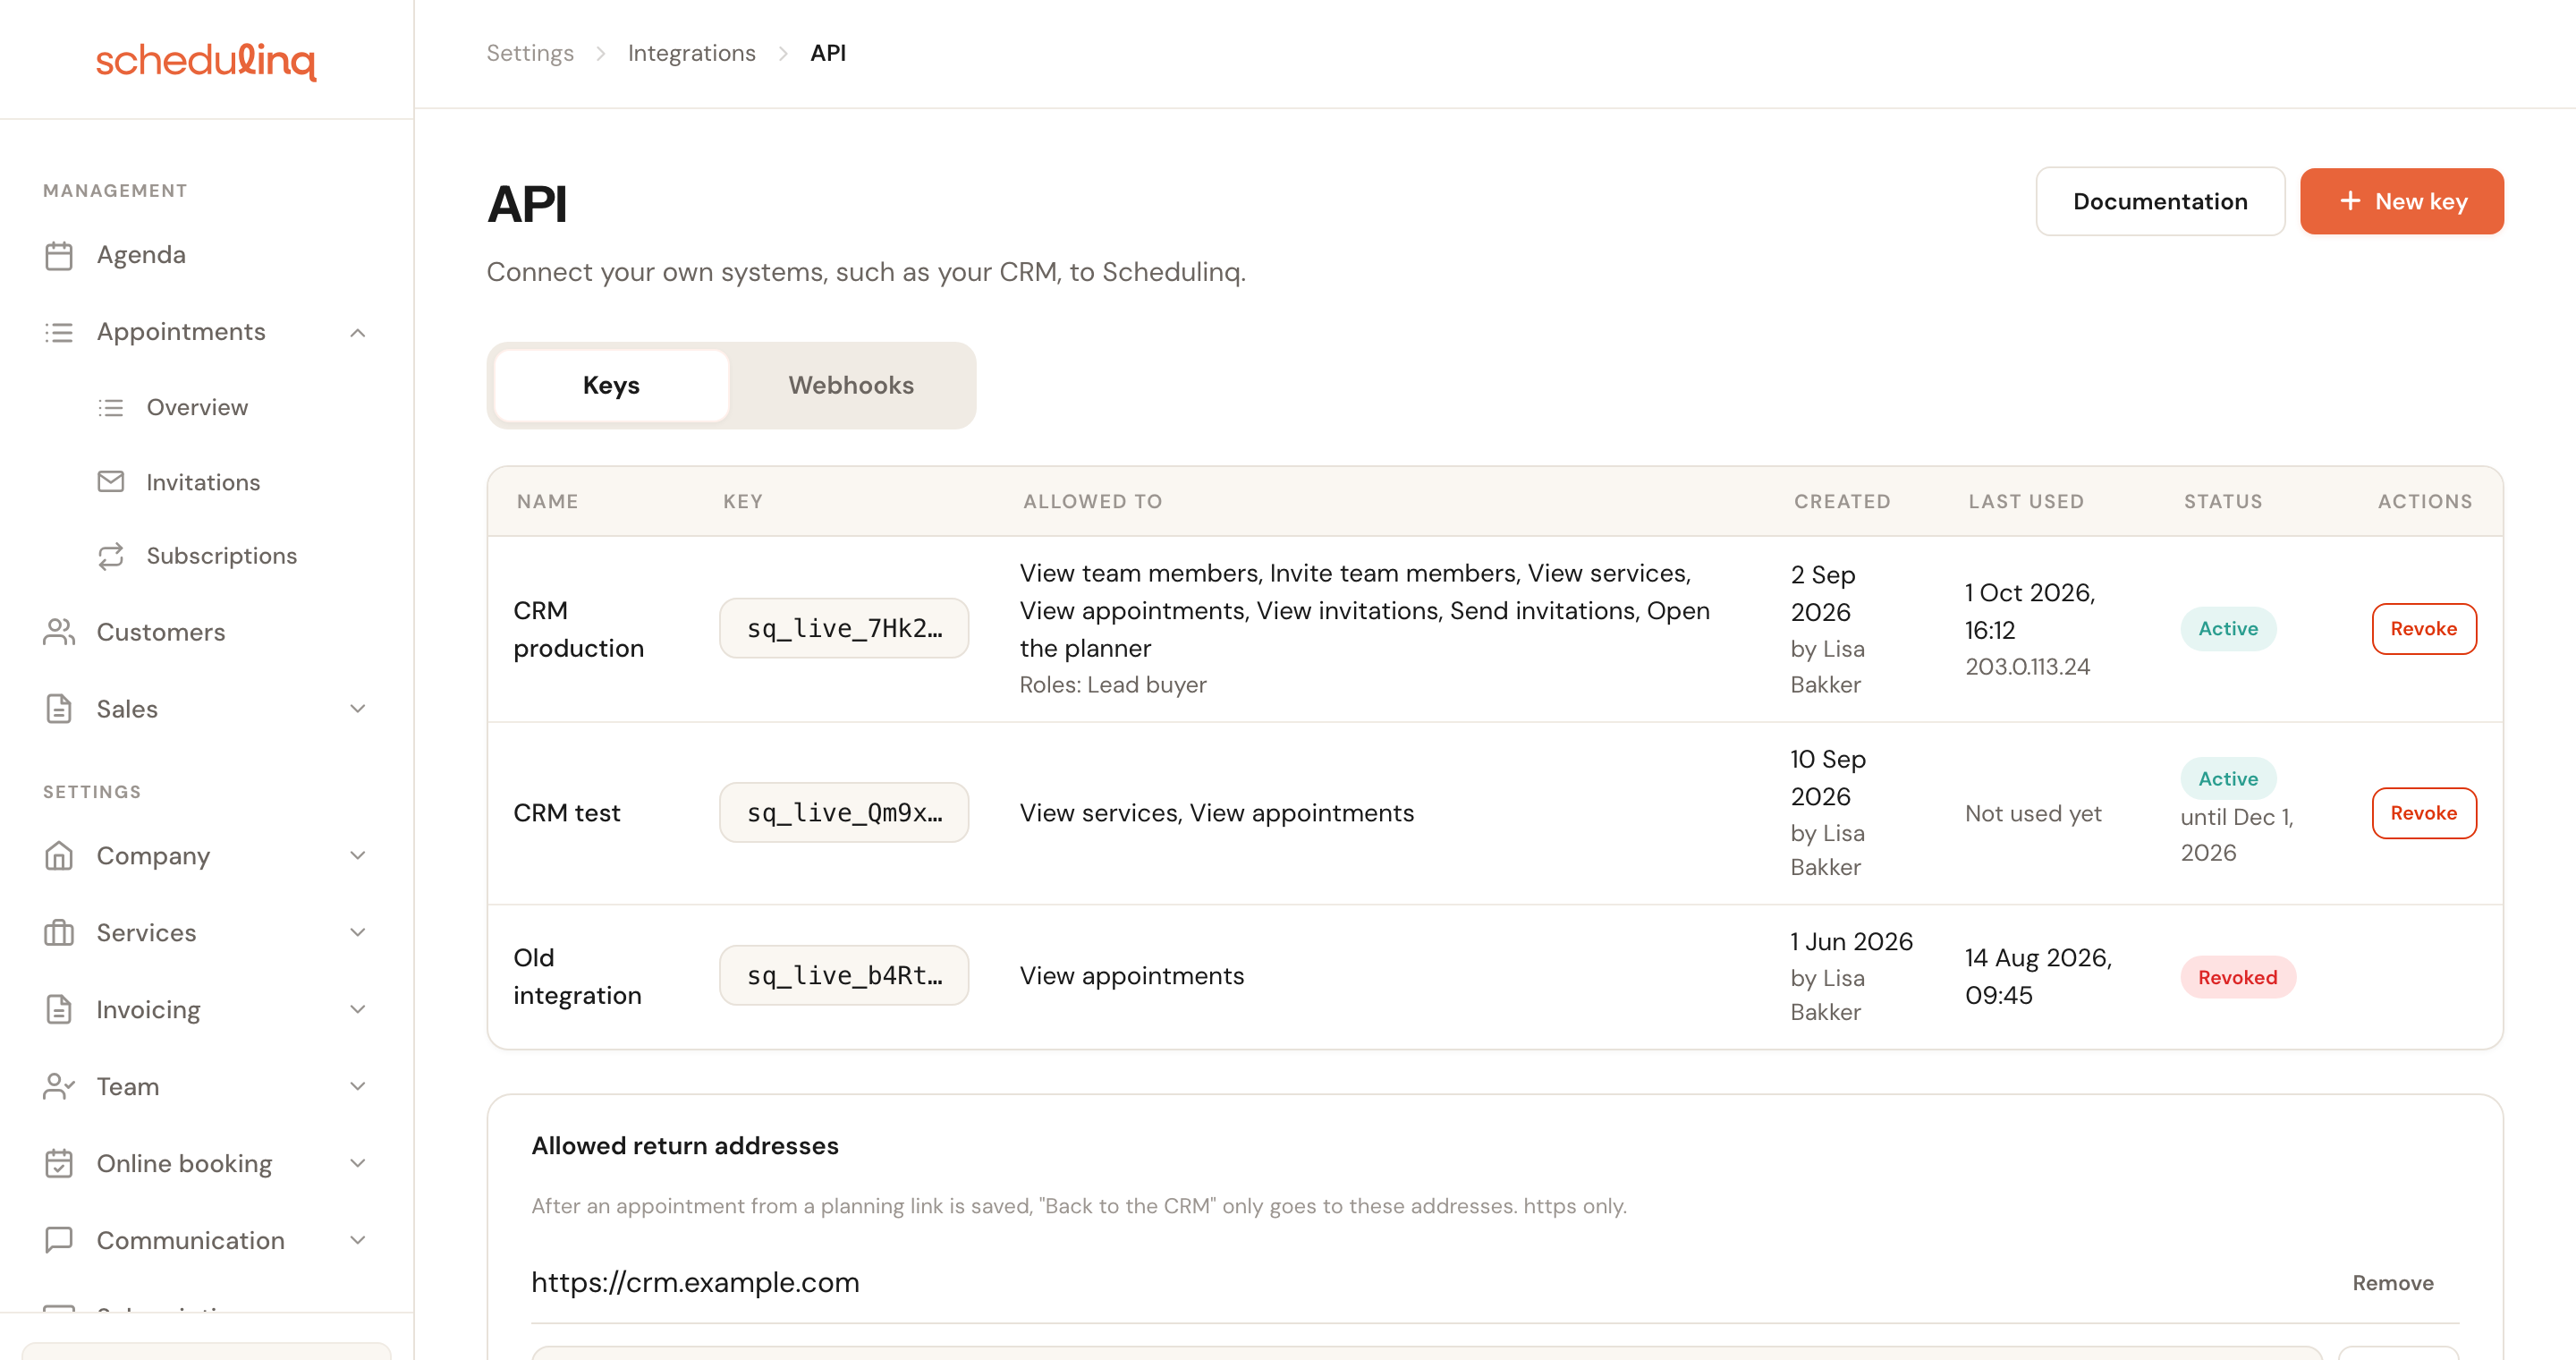
Task: Click the 'until Dec 1, 2026' expiry text
Action: [2238, 835]
